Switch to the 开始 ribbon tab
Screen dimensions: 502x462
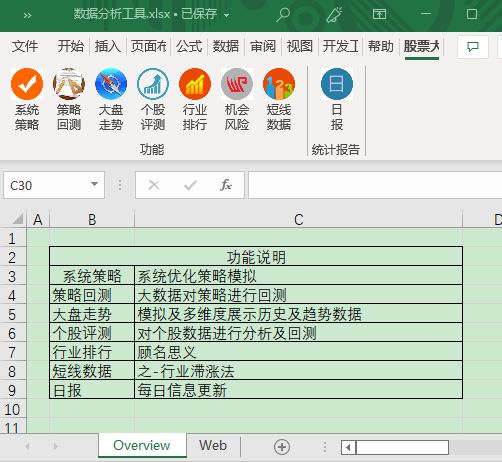click(x=70, y=46)
